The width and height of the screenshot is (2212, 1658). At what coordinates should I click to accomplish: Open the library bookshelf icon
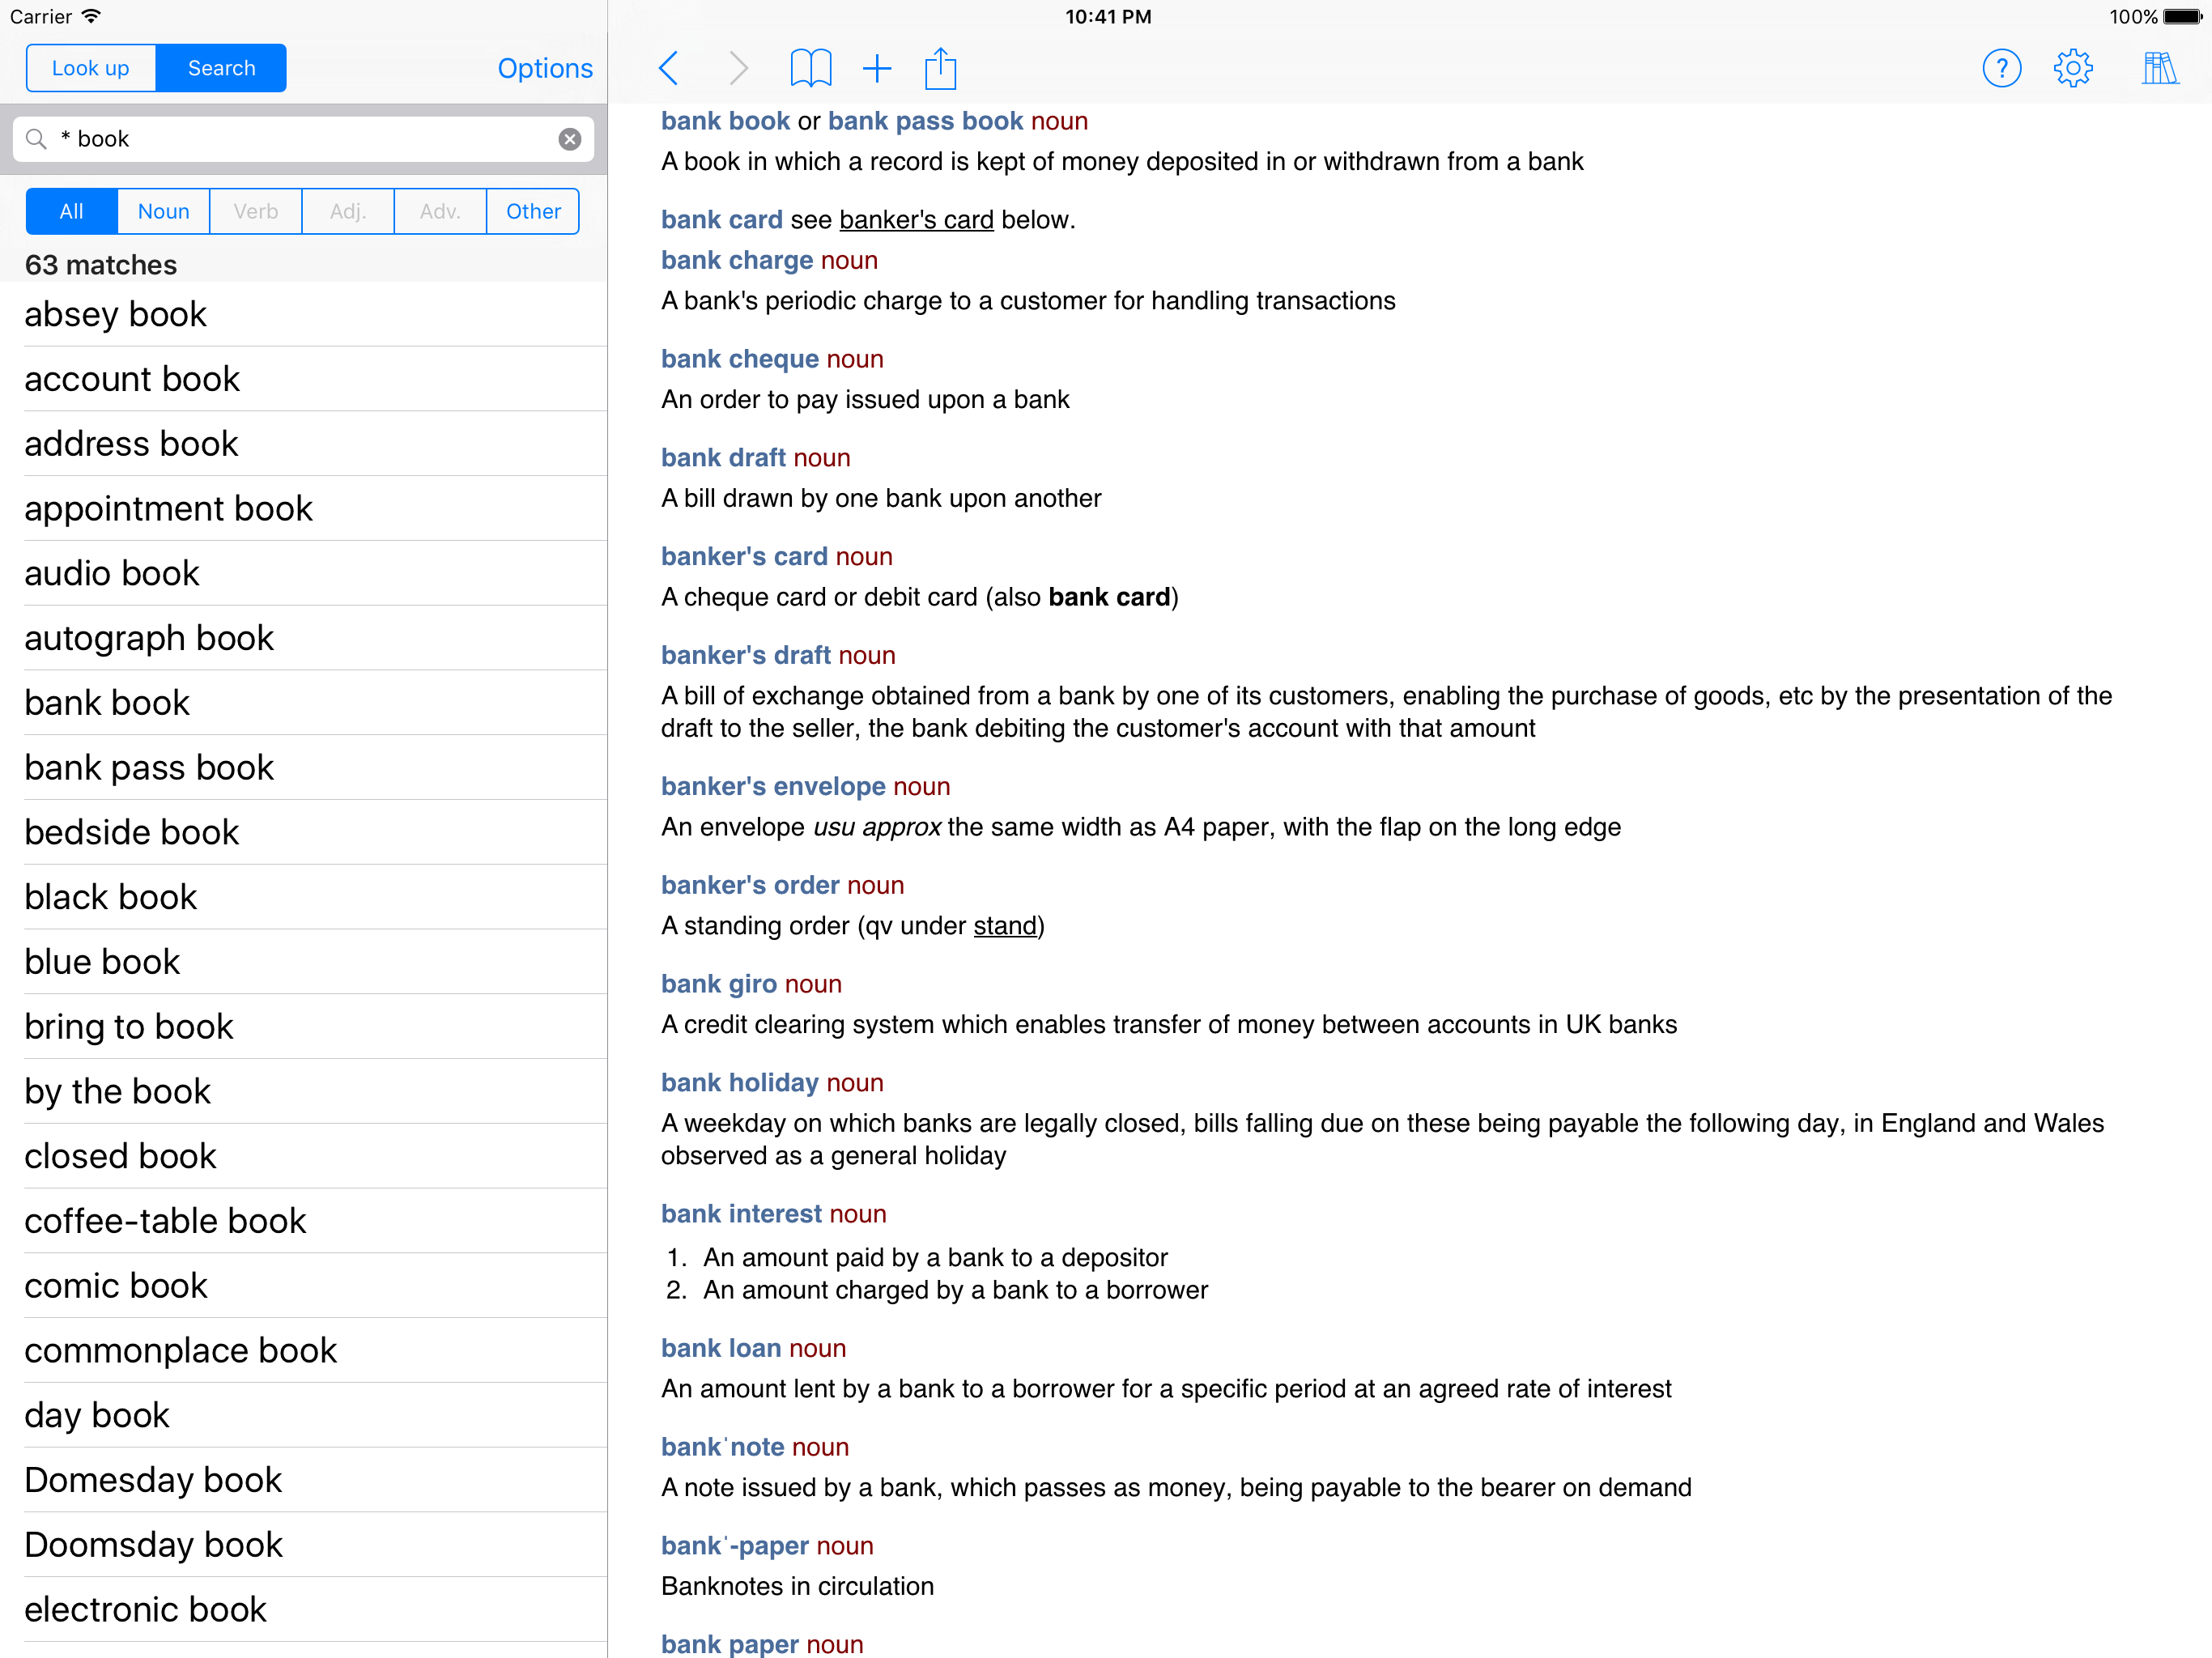(2159, 68)
